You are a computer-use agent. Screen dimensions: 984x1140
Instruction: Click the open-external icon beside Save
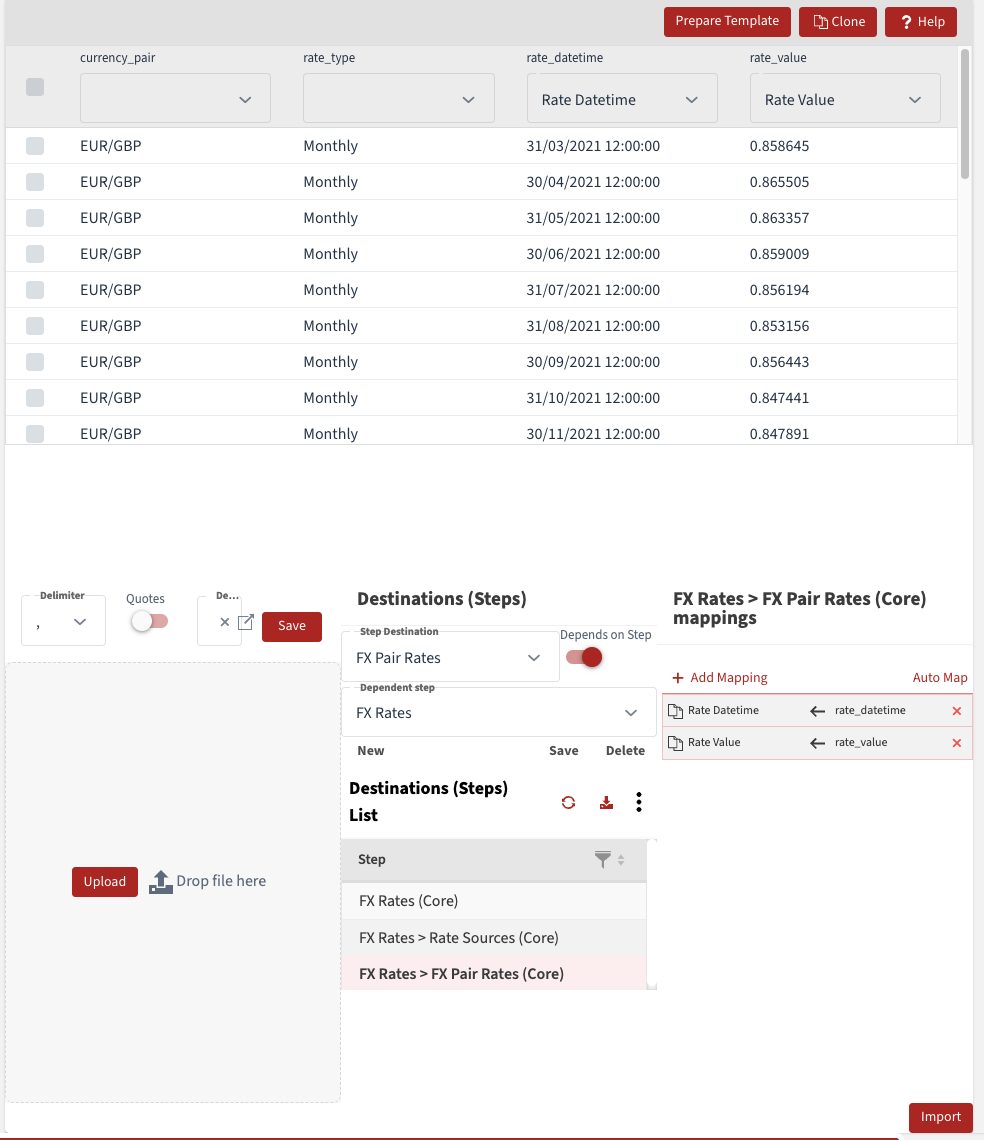[x=246, y=622]
